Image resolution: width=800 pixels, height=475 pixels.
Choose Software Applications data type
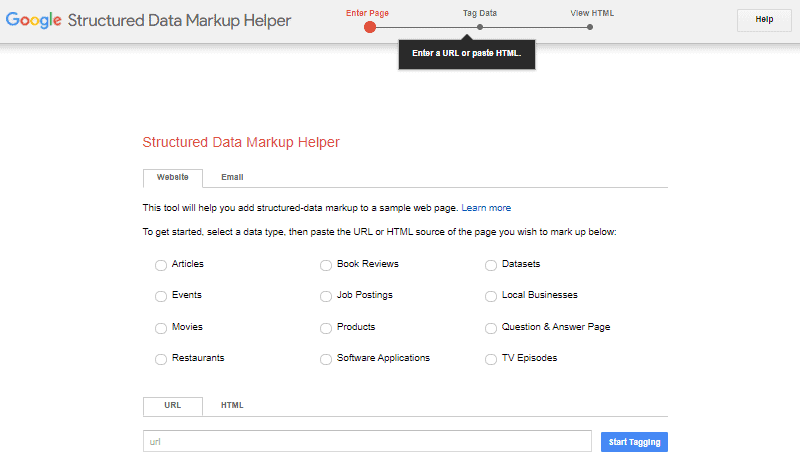pos(326,359)
